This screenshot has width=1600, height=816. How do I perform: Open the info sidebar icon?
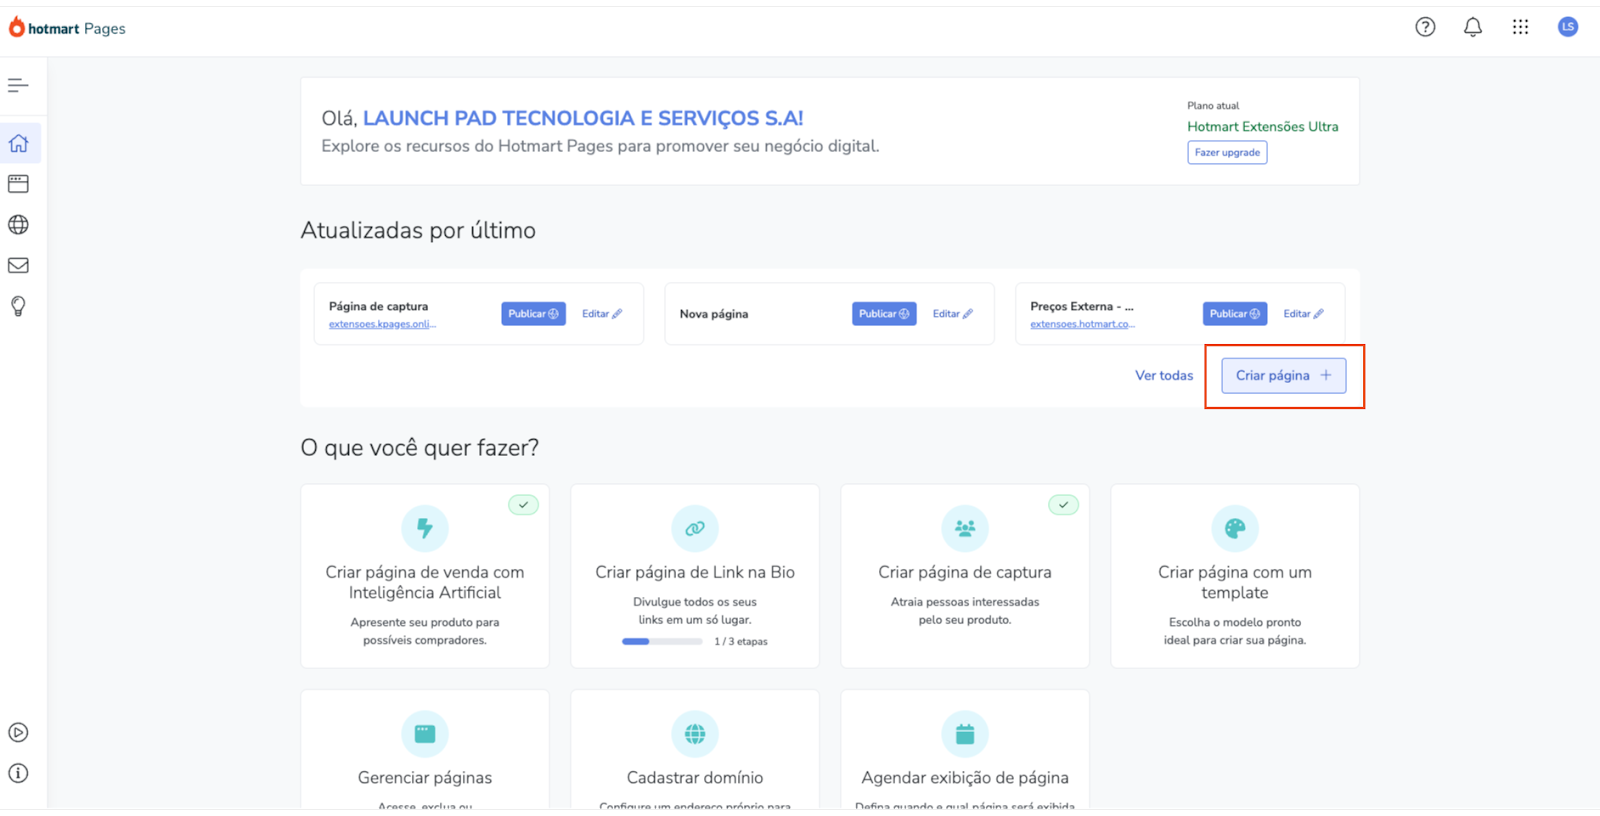(18, 773)
